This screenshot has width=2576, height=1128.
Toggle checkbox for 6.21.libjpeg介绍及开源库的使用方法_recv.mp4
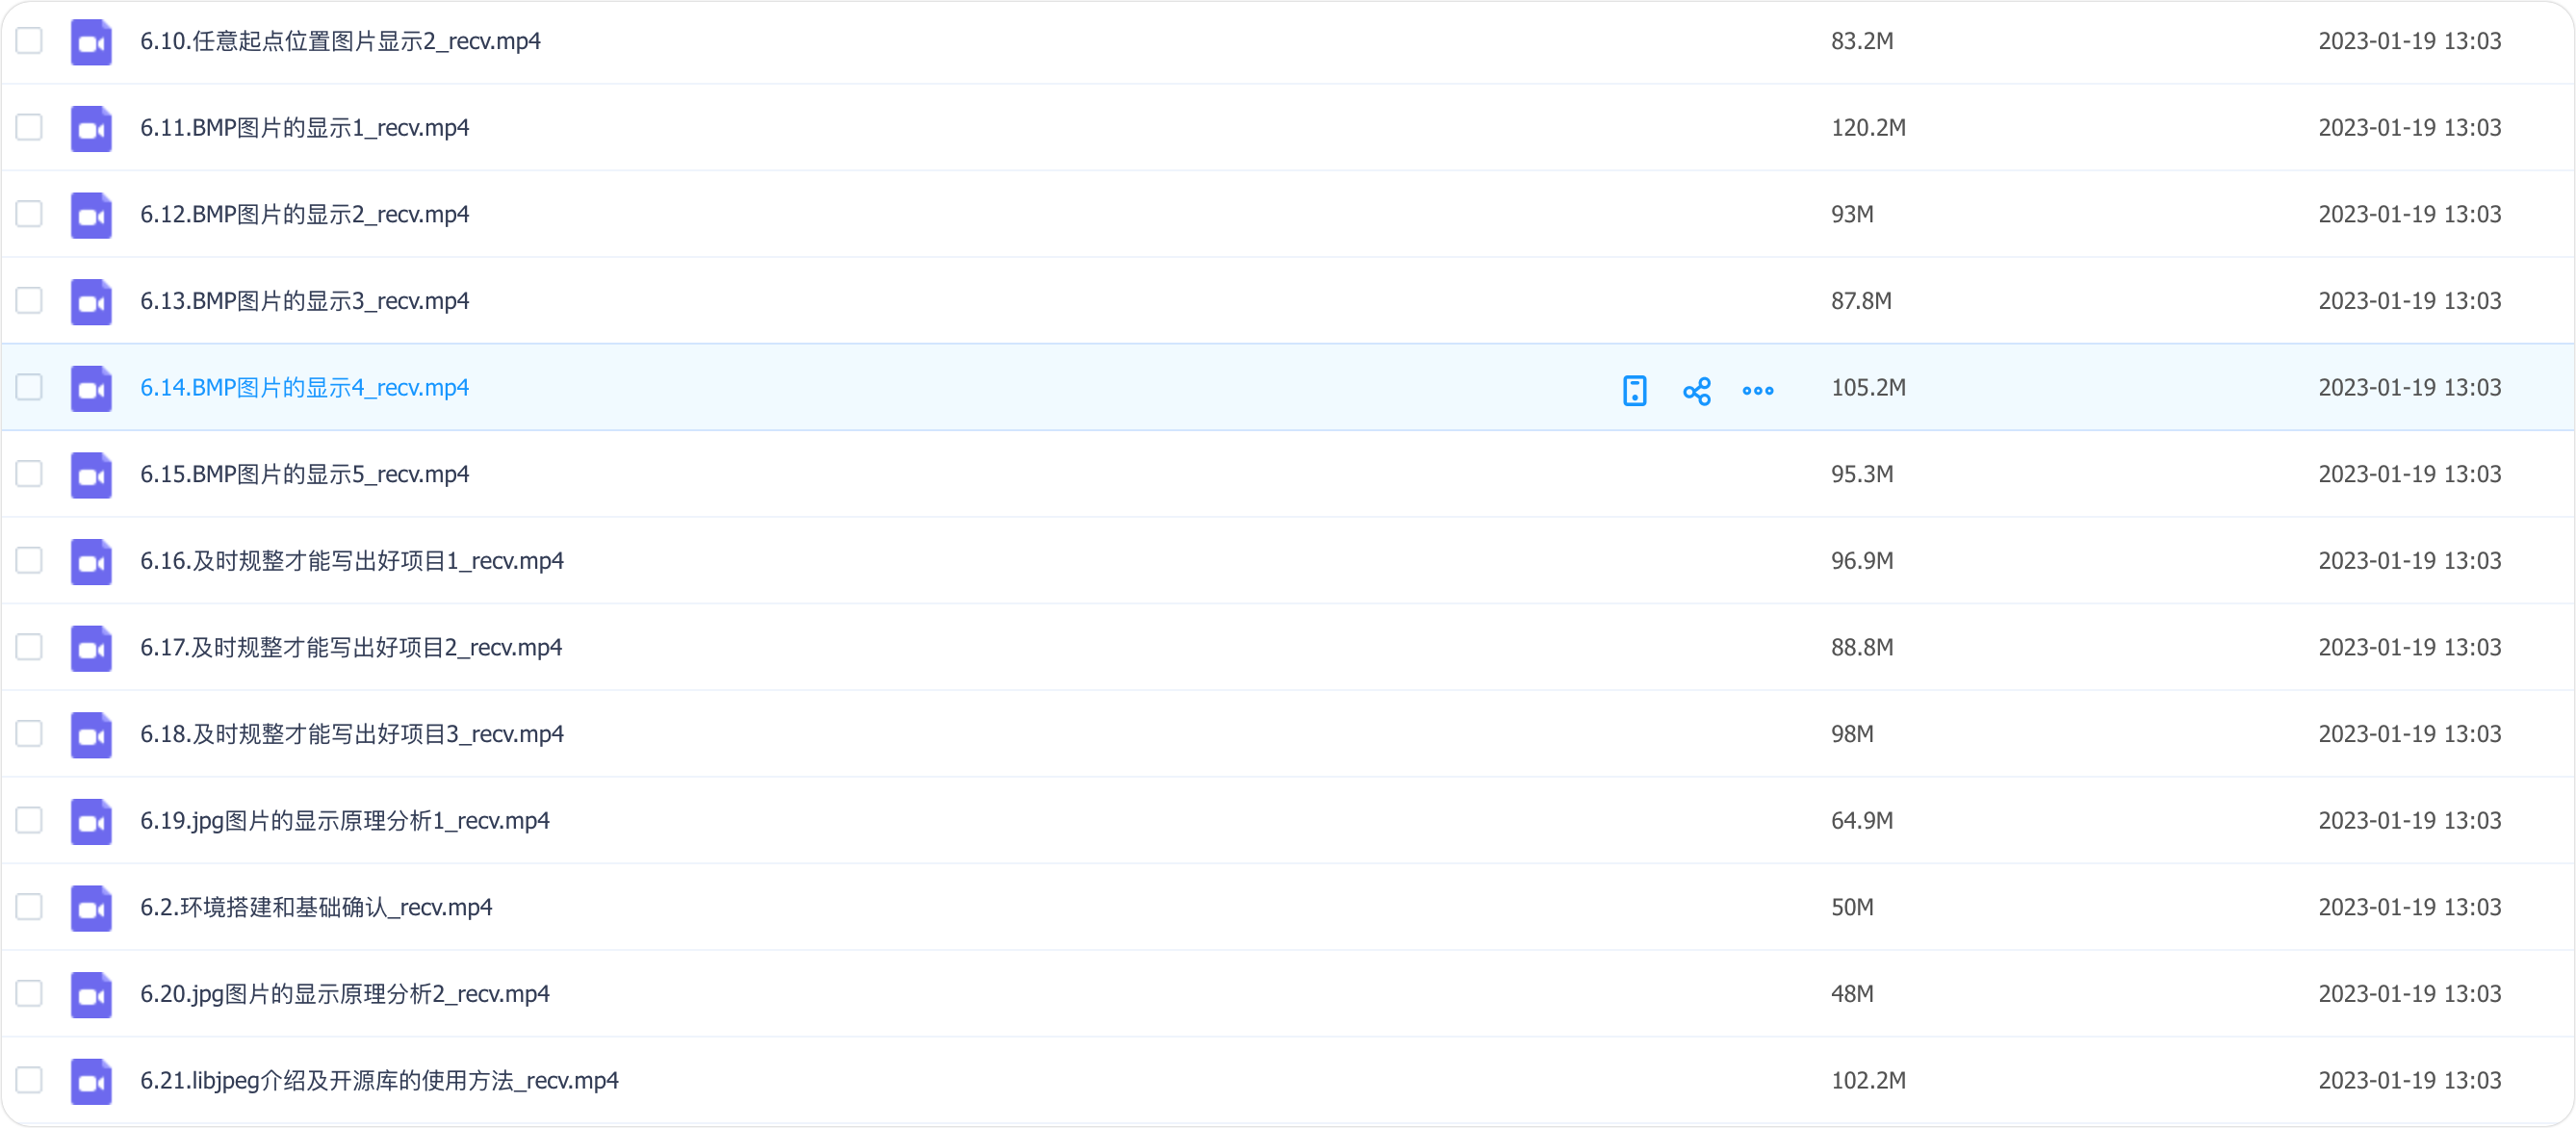tap(29, 1080)
